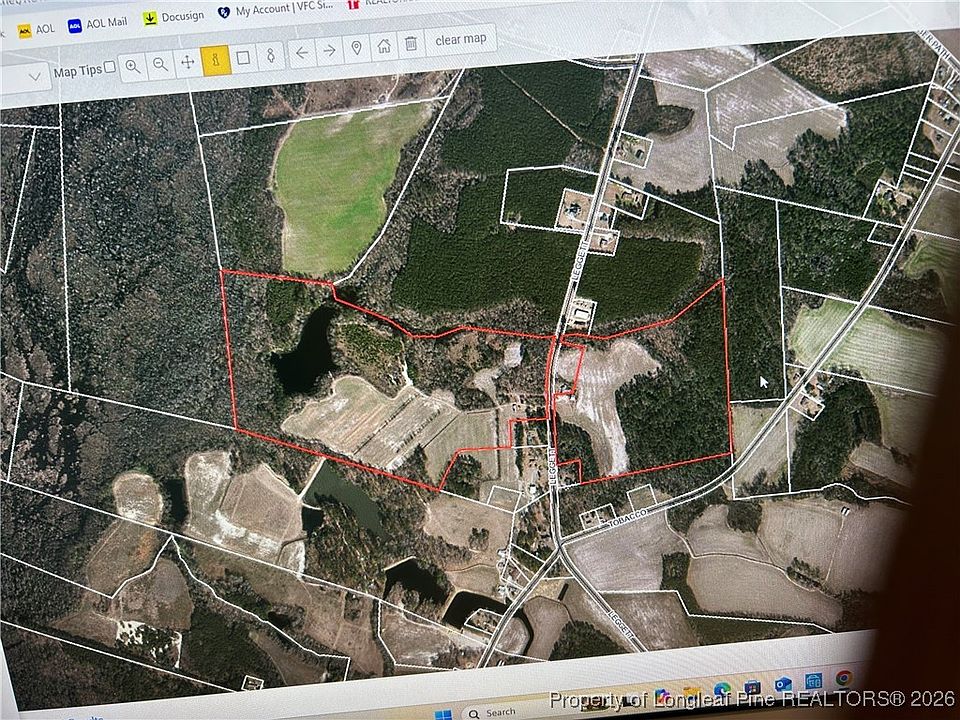Select the zoom in magnifier tool
Viewport: 960px width, 720px height.
133,66
